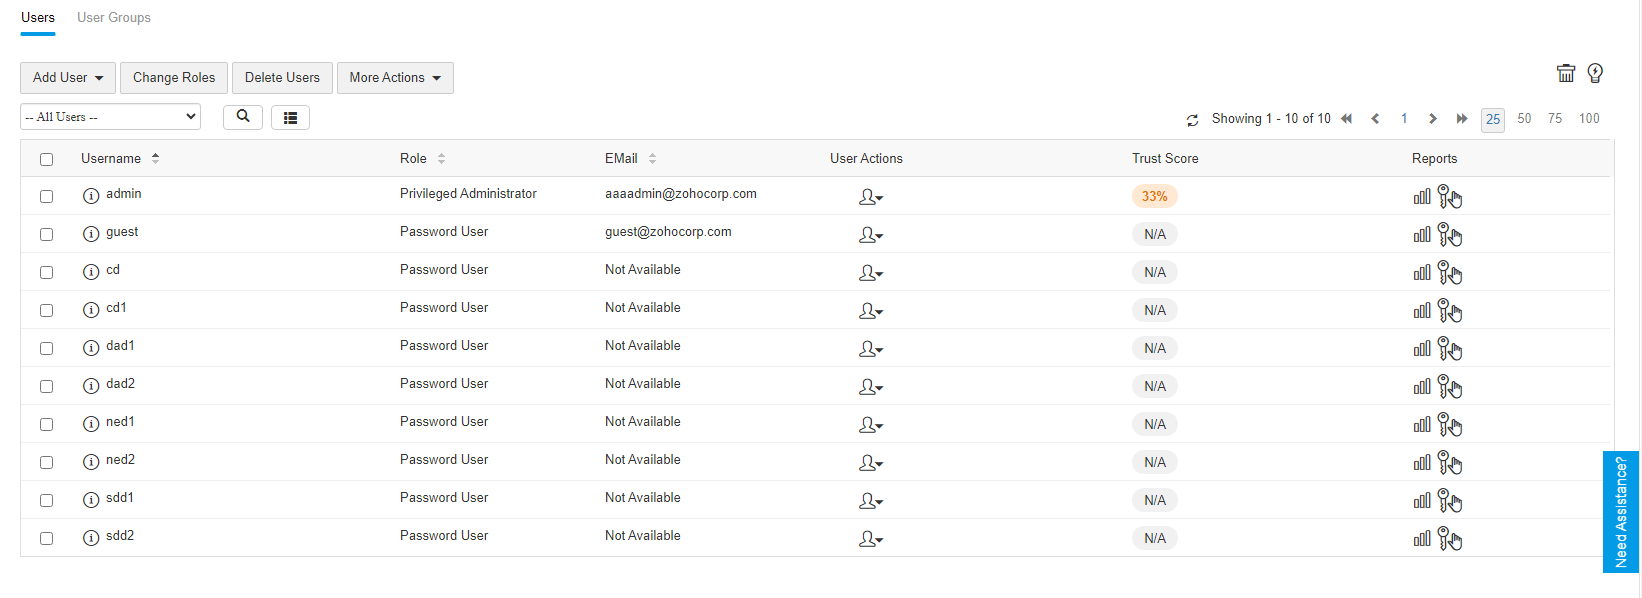Open the info icon beside admin
This screenshot has height=598, width=1642.
pos(91,196)
